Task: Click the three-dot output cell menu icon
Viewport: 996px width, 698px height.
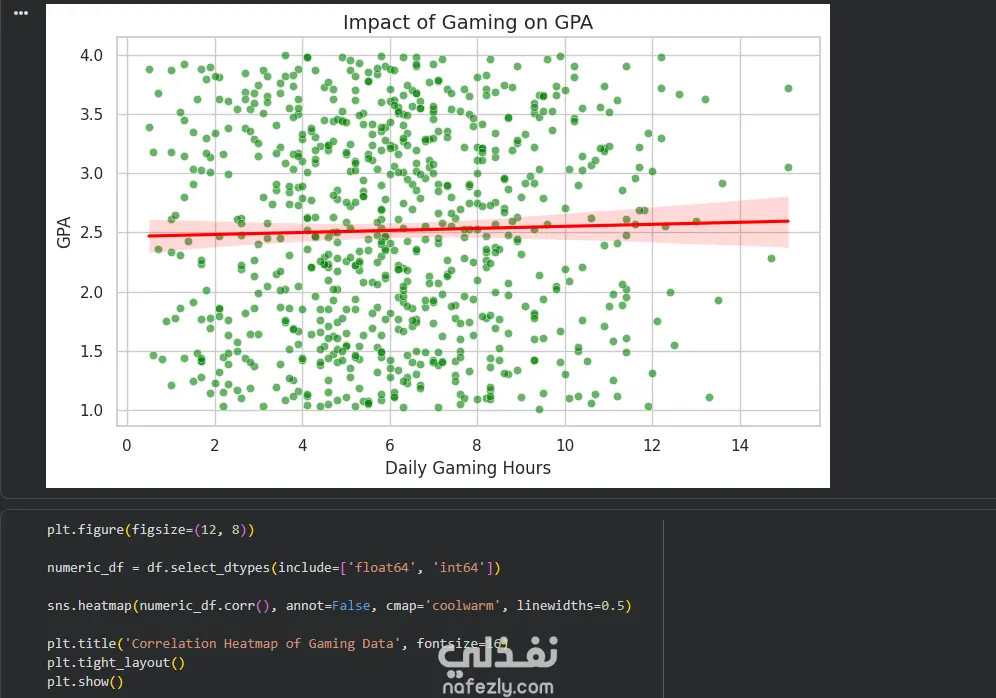Action: [x=21, y=13]
